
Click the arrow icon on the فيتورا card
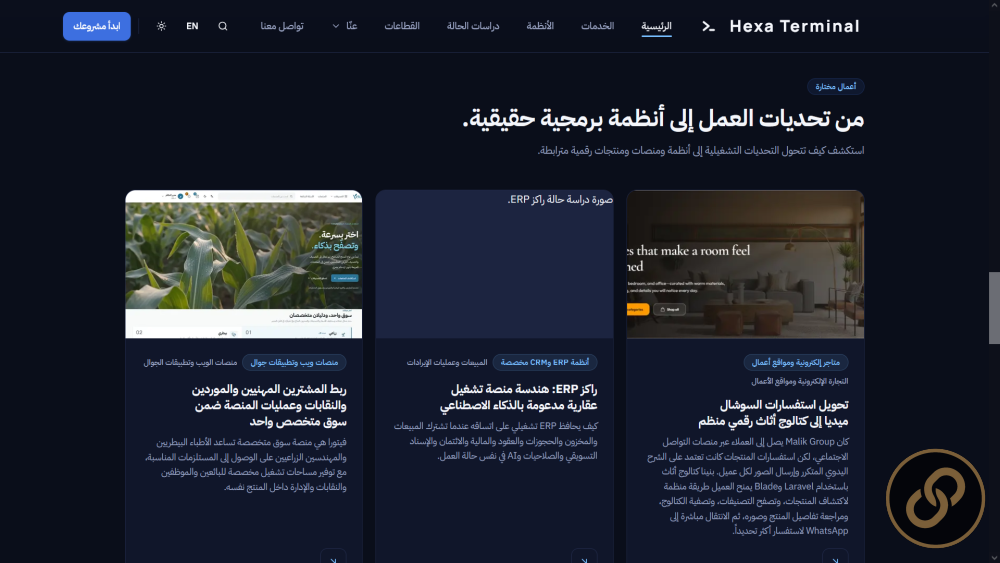click(334, 559)
